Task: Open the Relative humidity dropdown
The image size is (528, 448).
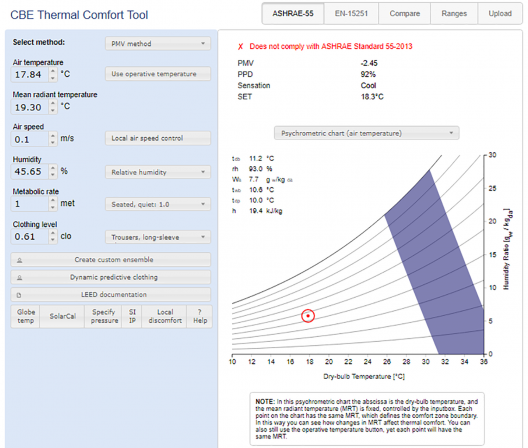Action: click(158, 172)
